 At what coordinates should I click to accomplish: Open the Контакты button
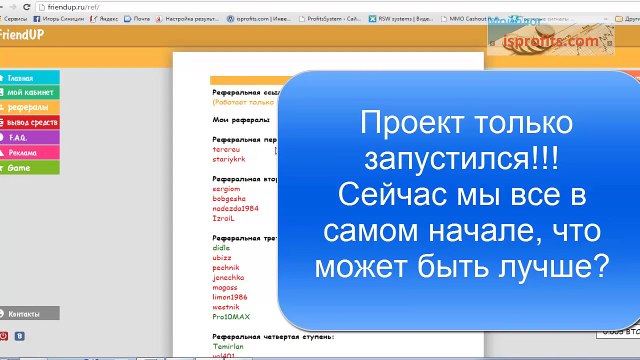[30, 313]
